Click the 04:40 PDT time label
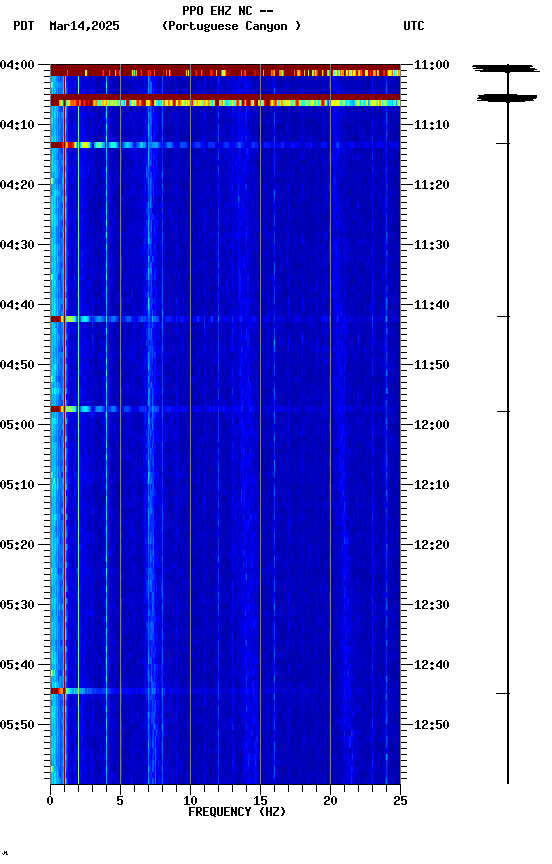 (17, 305)
